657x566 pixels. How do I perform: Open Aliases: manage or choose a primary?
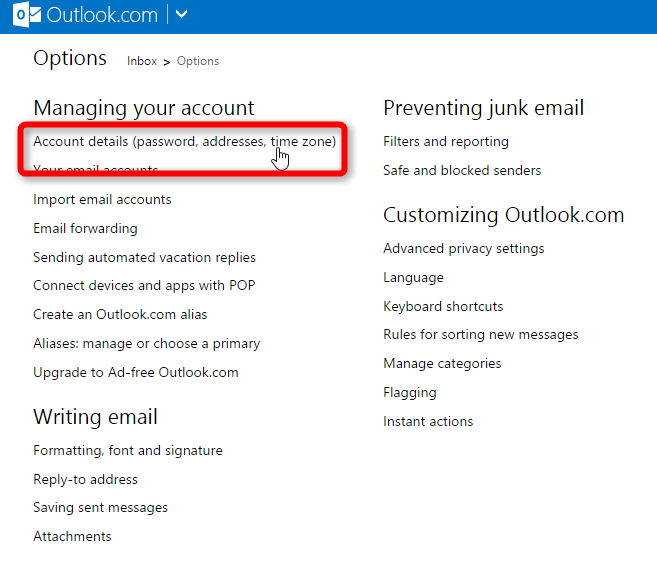pyautogui.click(x=147, y=344)
